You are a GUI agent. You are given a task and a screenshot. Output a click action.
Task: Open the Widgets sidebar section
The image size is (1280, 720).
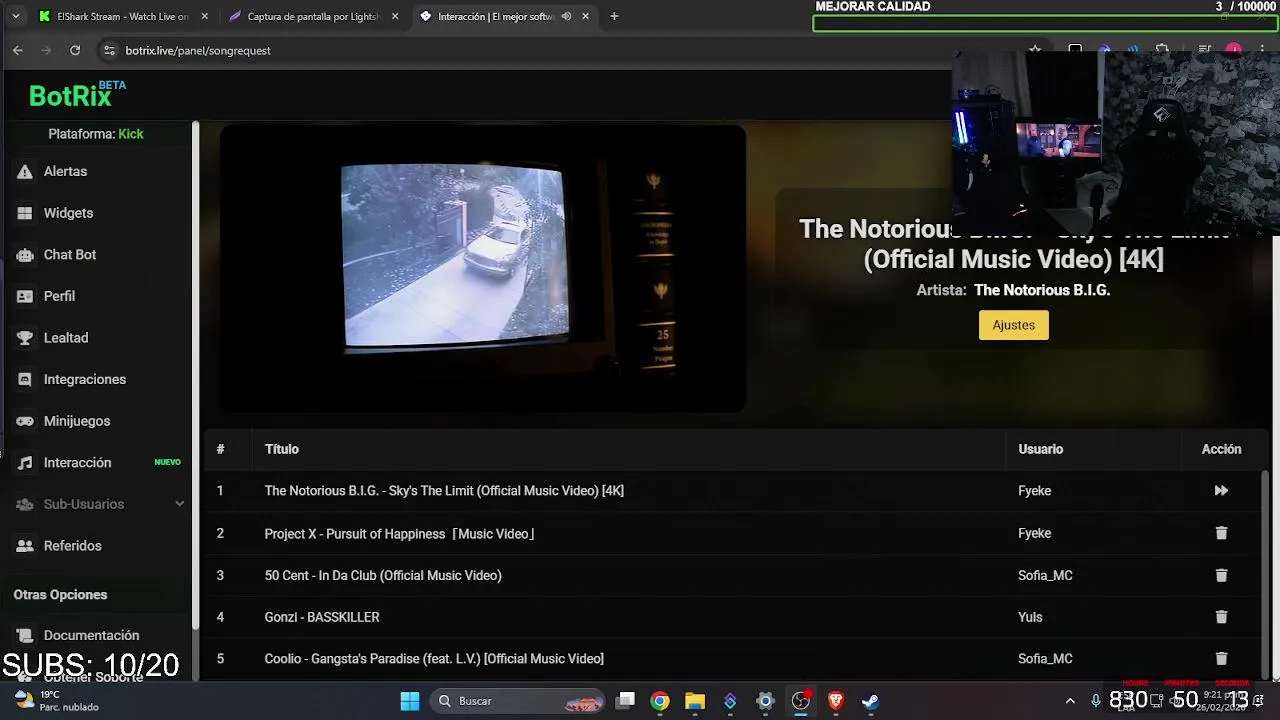(x=68, y=213)
